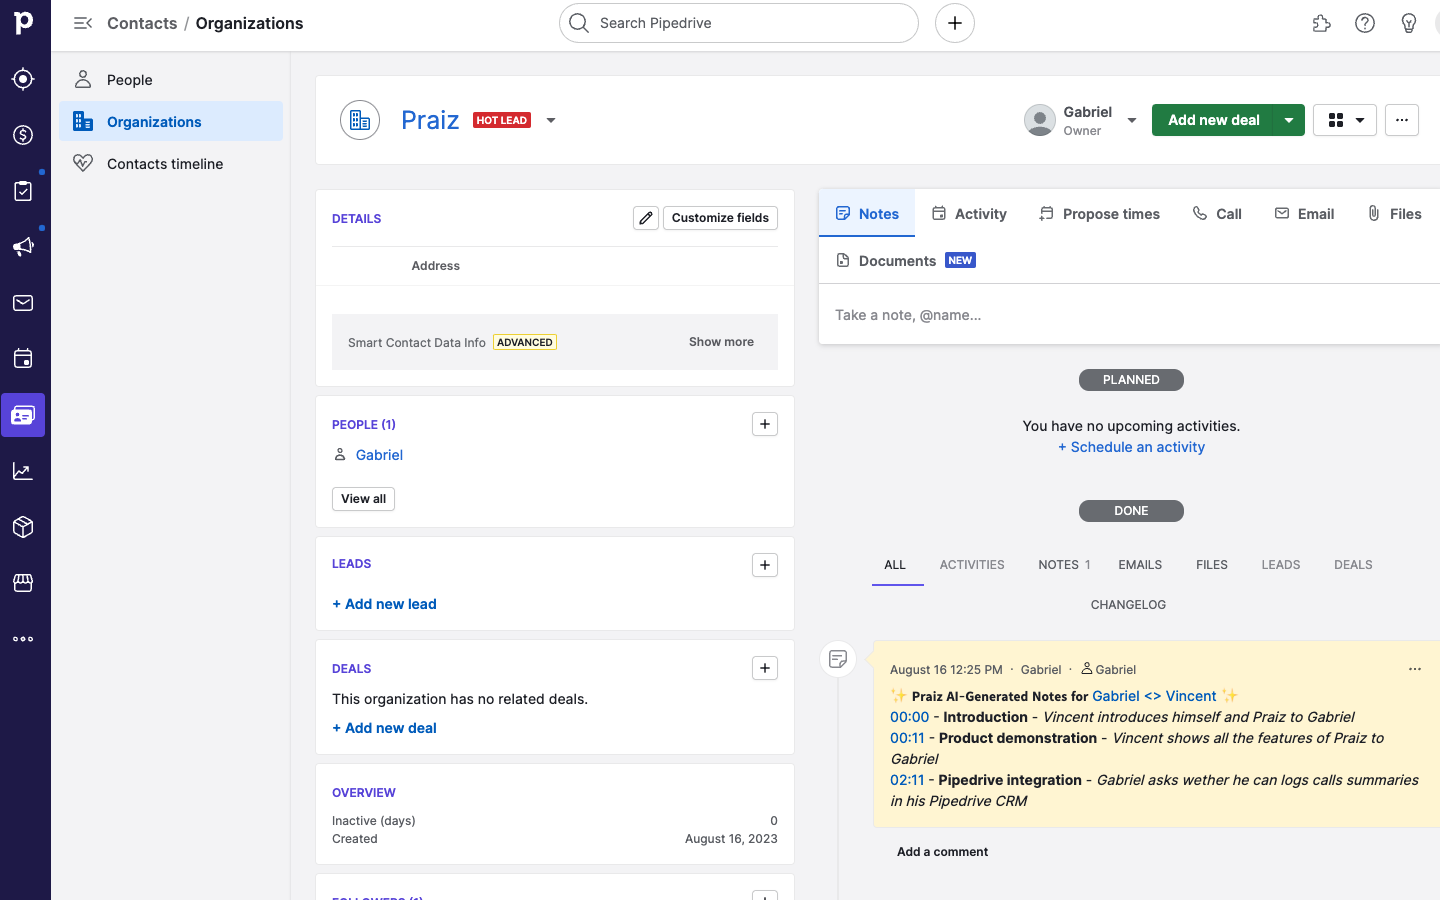
Task: Click the quick add plus button
Action: pos(955,23)
